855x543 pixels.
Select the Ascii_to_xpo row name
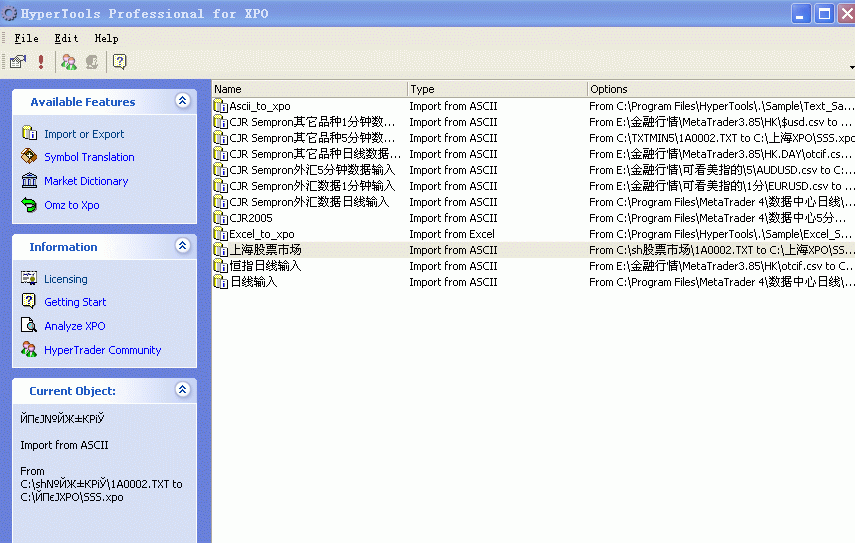(x=260, y=106)
